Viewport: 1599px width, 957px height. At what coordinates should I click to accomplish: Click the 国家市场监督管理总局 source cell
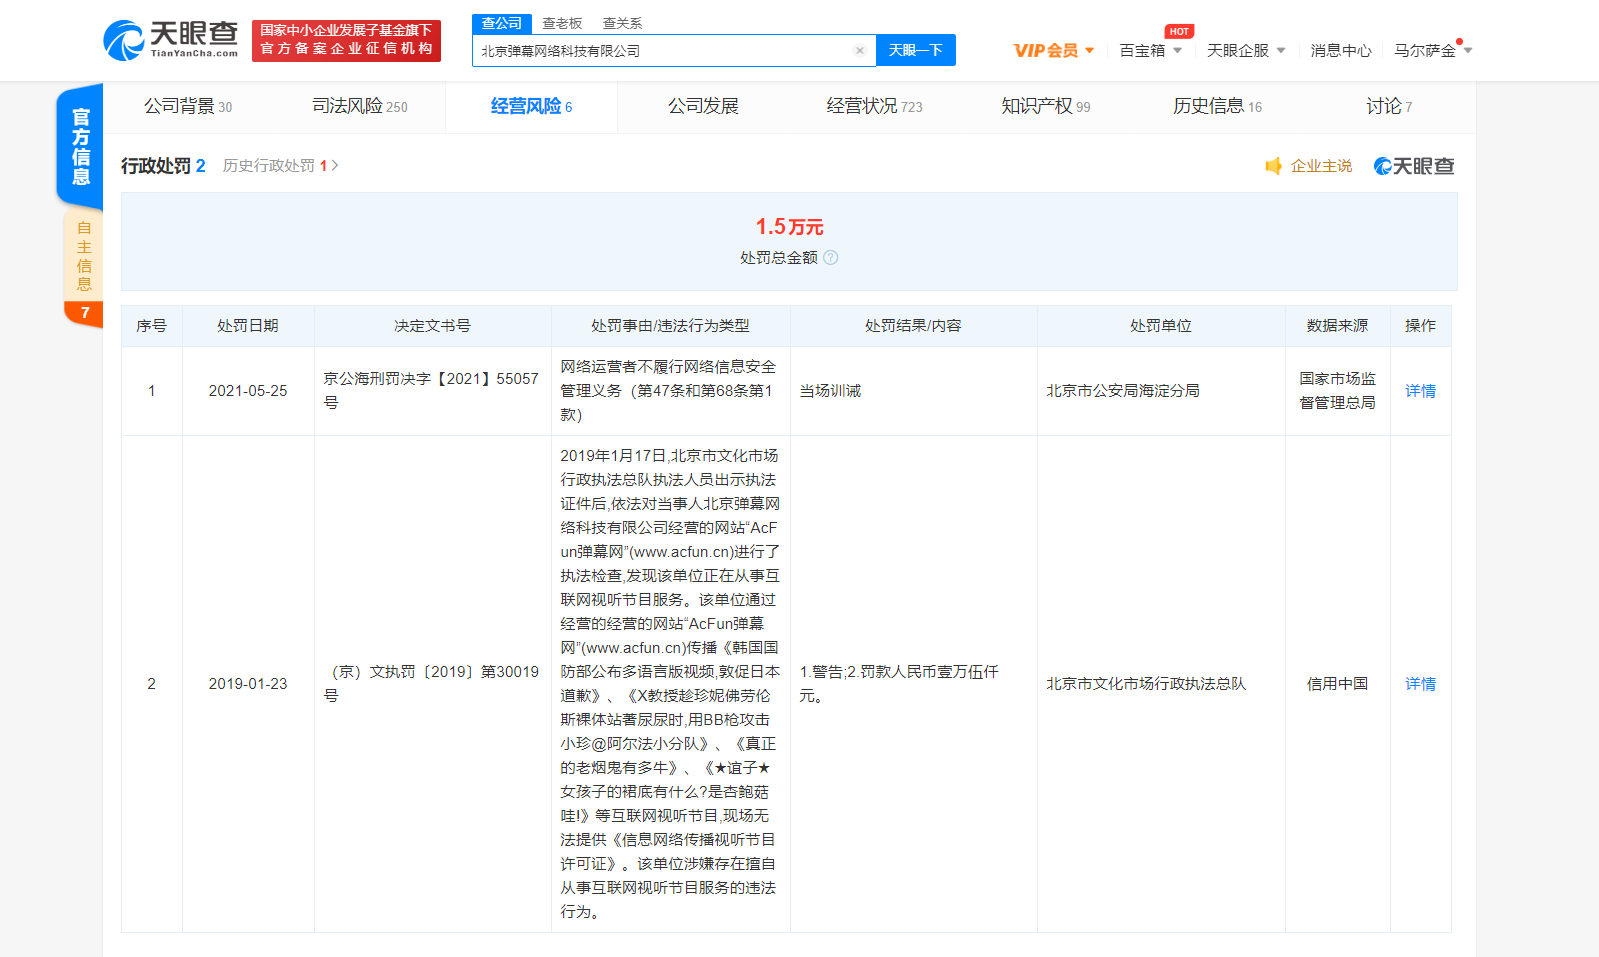1337,391
